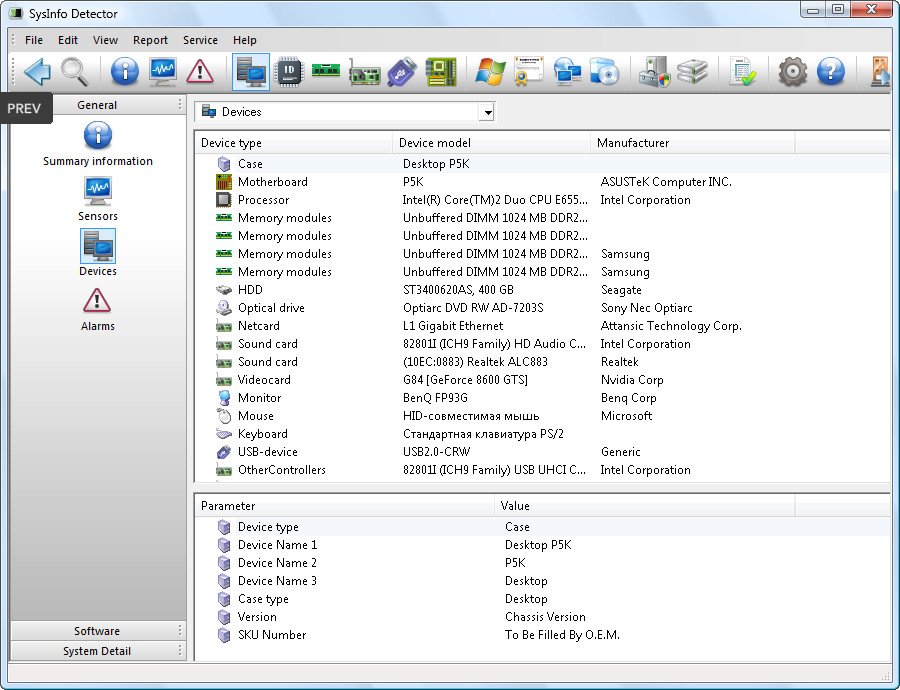
Task: Select the Motherboard P5K row
Action: [542, 182]
